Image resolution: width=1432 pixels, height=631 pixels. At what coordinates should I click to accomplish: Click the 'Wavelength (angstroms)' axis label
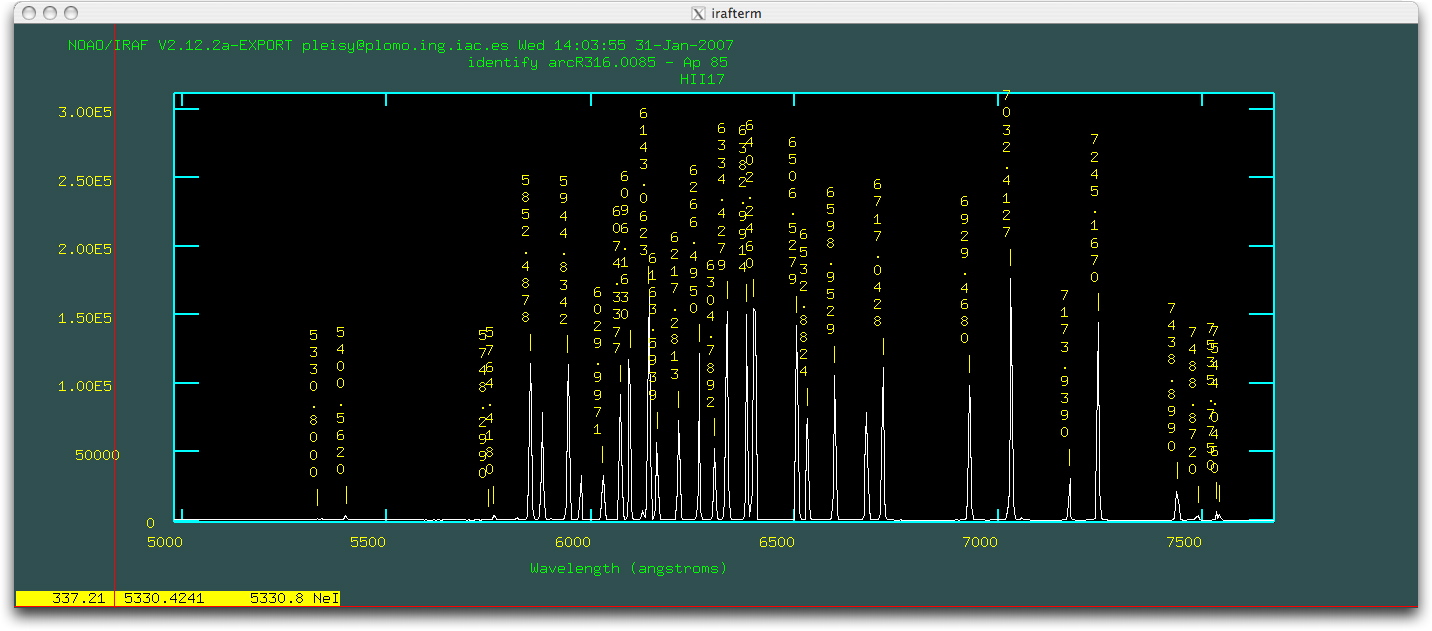coord(628,568)
